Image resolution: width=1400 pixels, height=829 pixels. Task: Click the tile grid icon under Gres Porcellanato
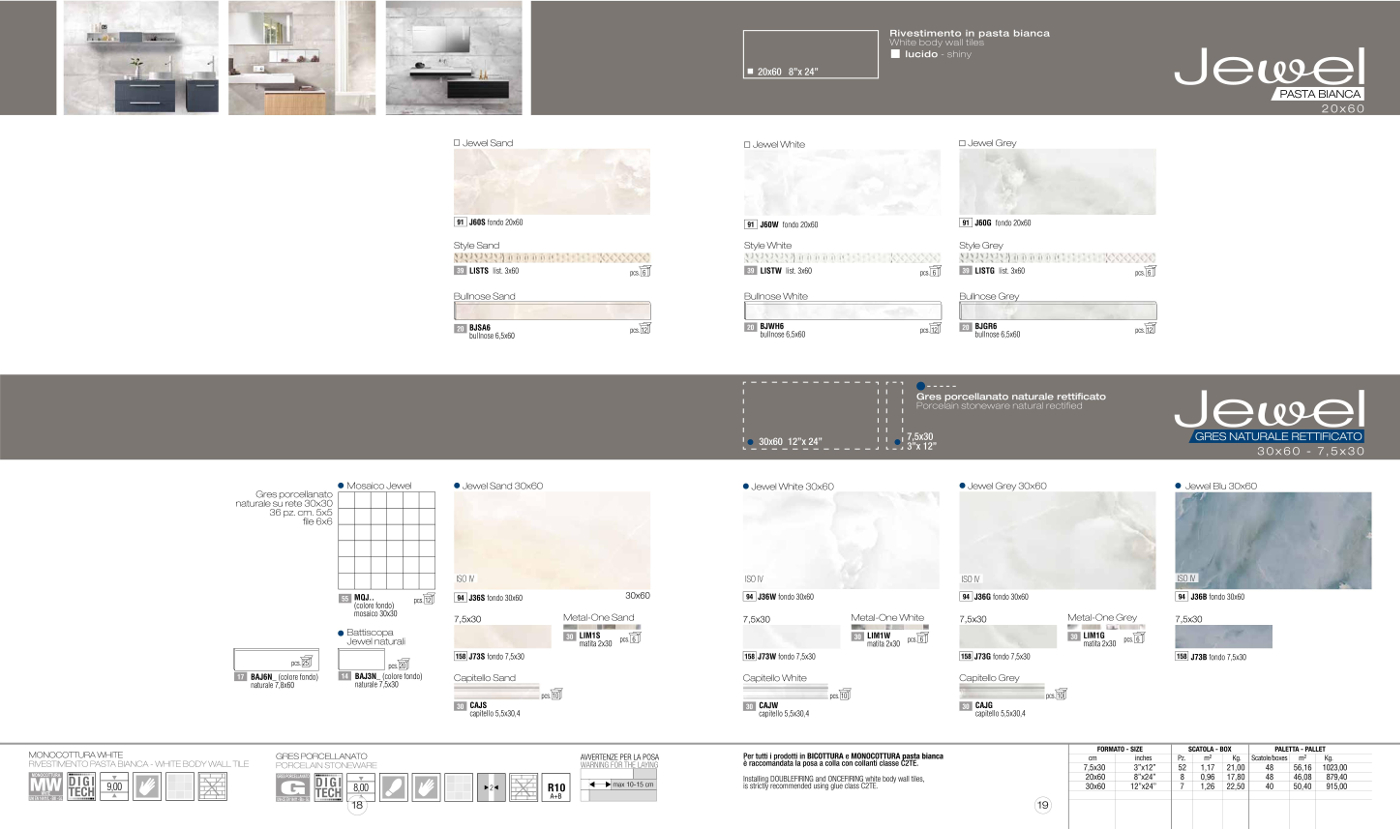459,786
